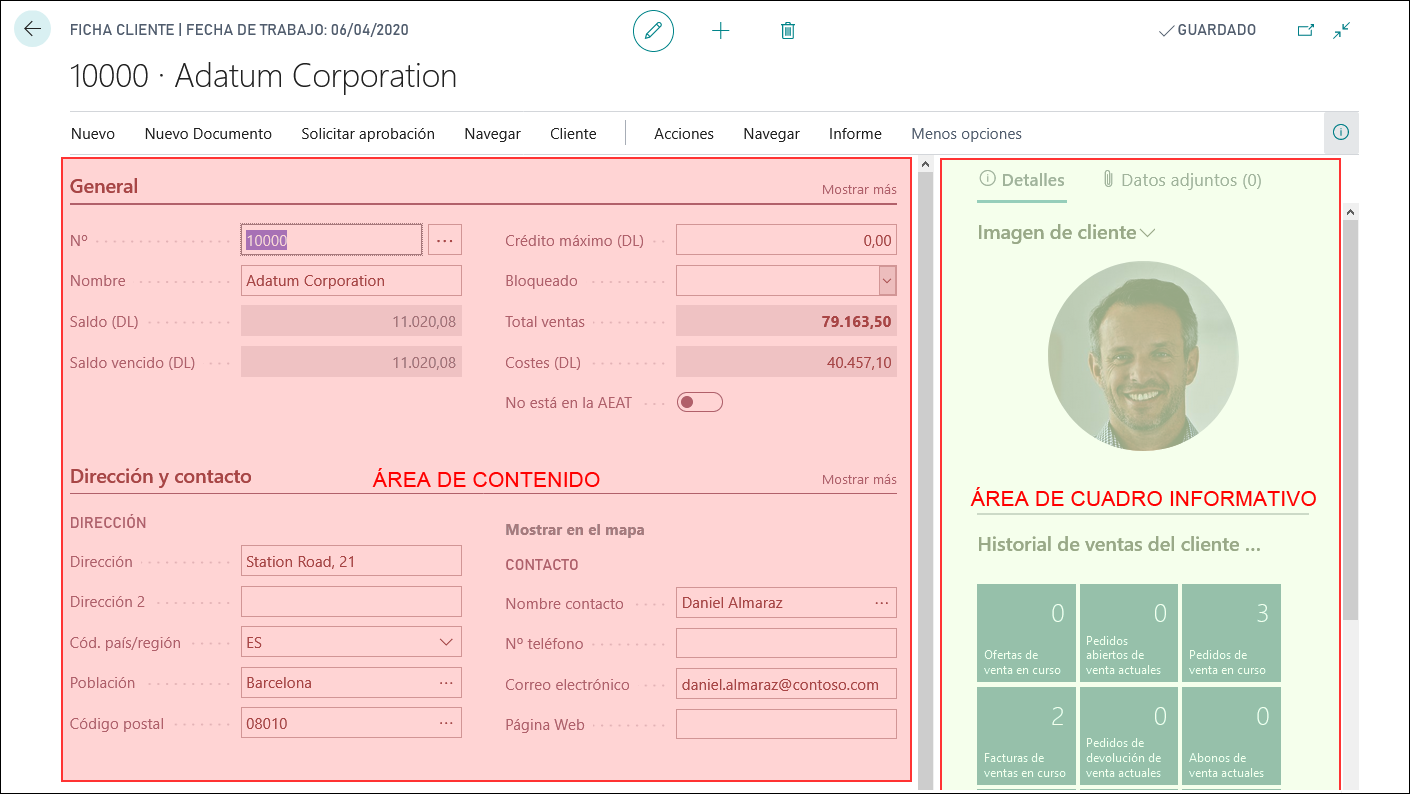
Task: Open the Cód. país/región dropdown
Action: (x=446, y=642)
